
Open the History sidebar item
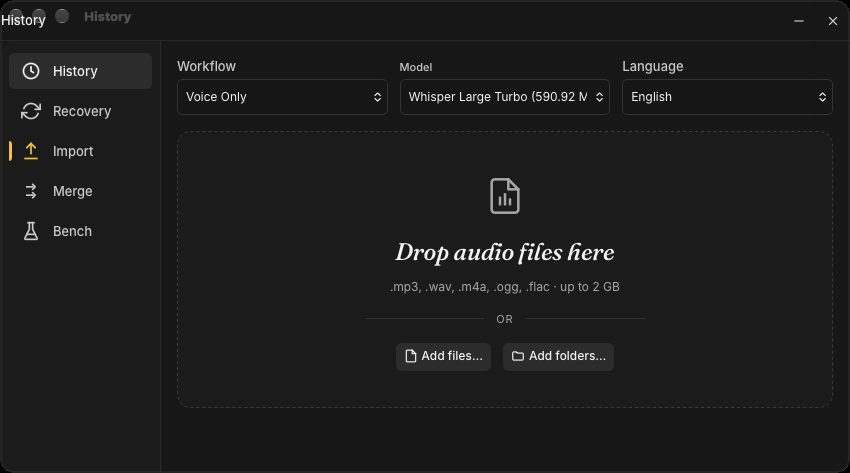click(x=80, y=71)
